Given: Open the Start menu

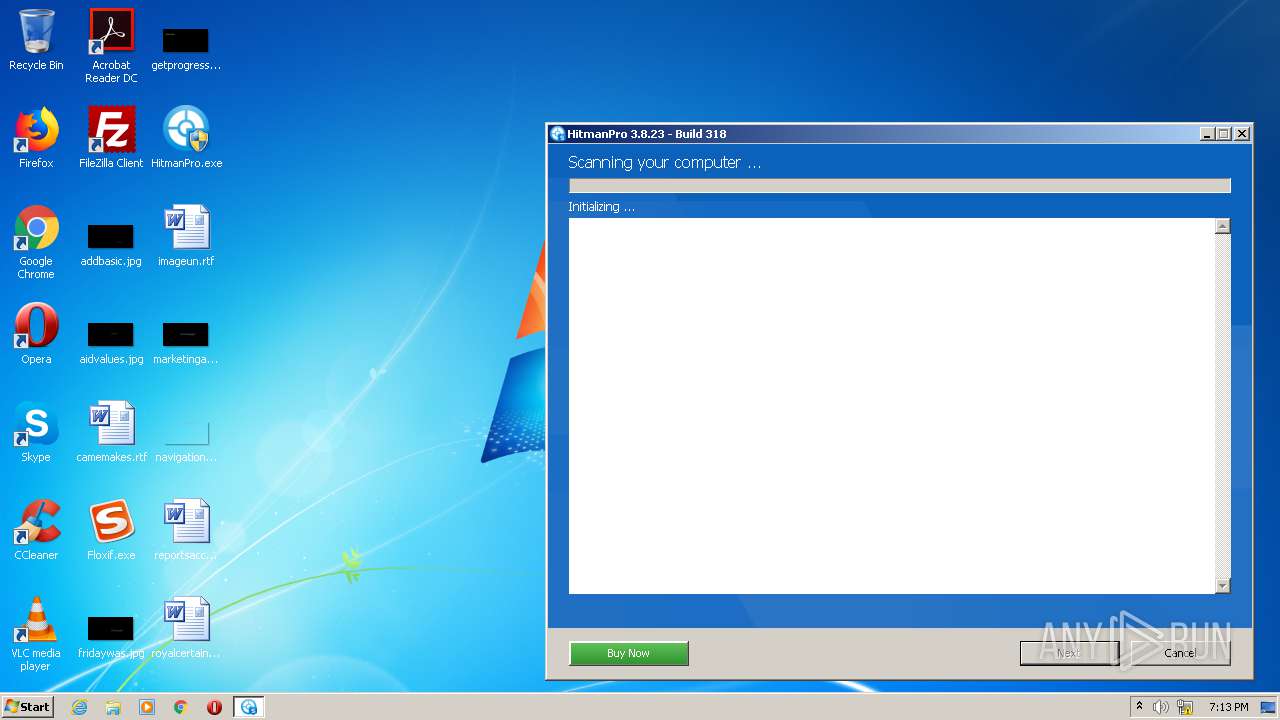Looking at the screenshot, I should (27, 707).
